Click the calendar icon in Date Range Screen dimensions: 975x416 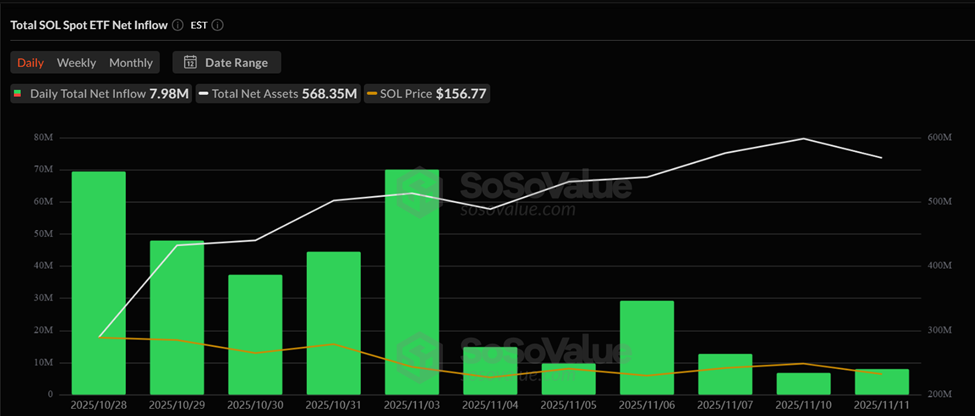190,63
